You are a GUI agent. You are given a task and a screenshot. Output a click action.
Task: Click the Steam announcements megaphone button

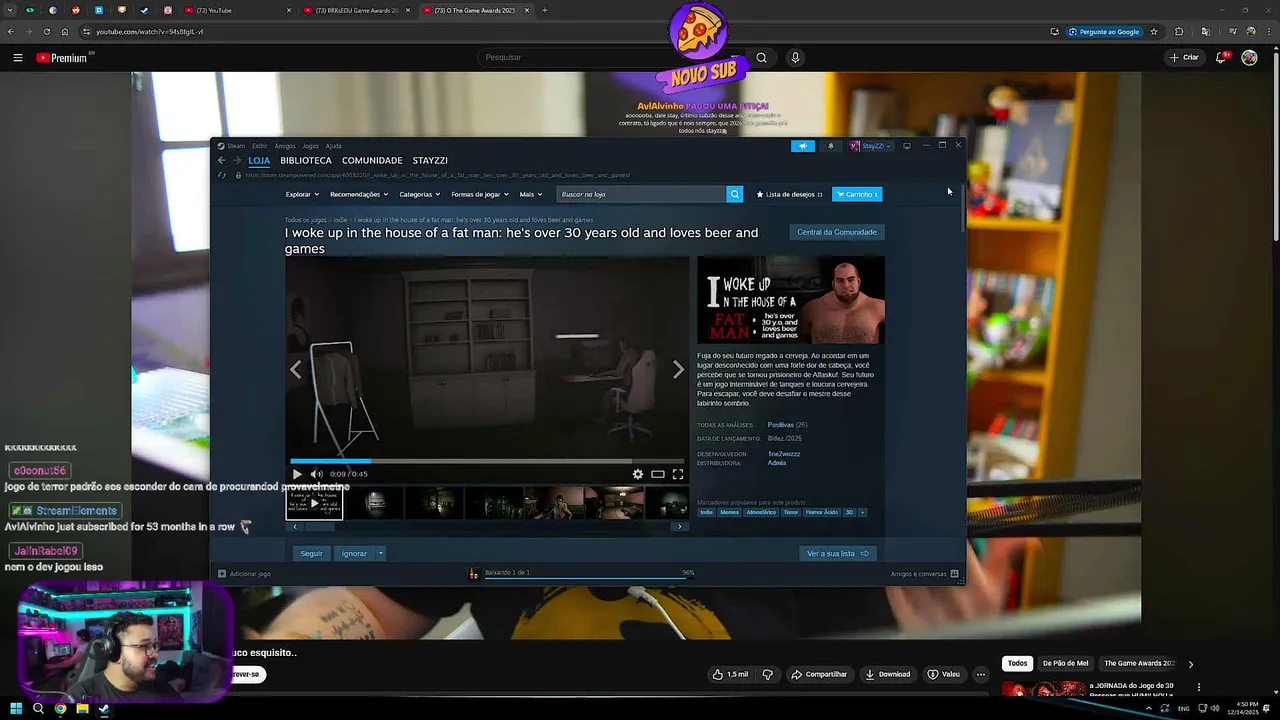coord(803,146)
